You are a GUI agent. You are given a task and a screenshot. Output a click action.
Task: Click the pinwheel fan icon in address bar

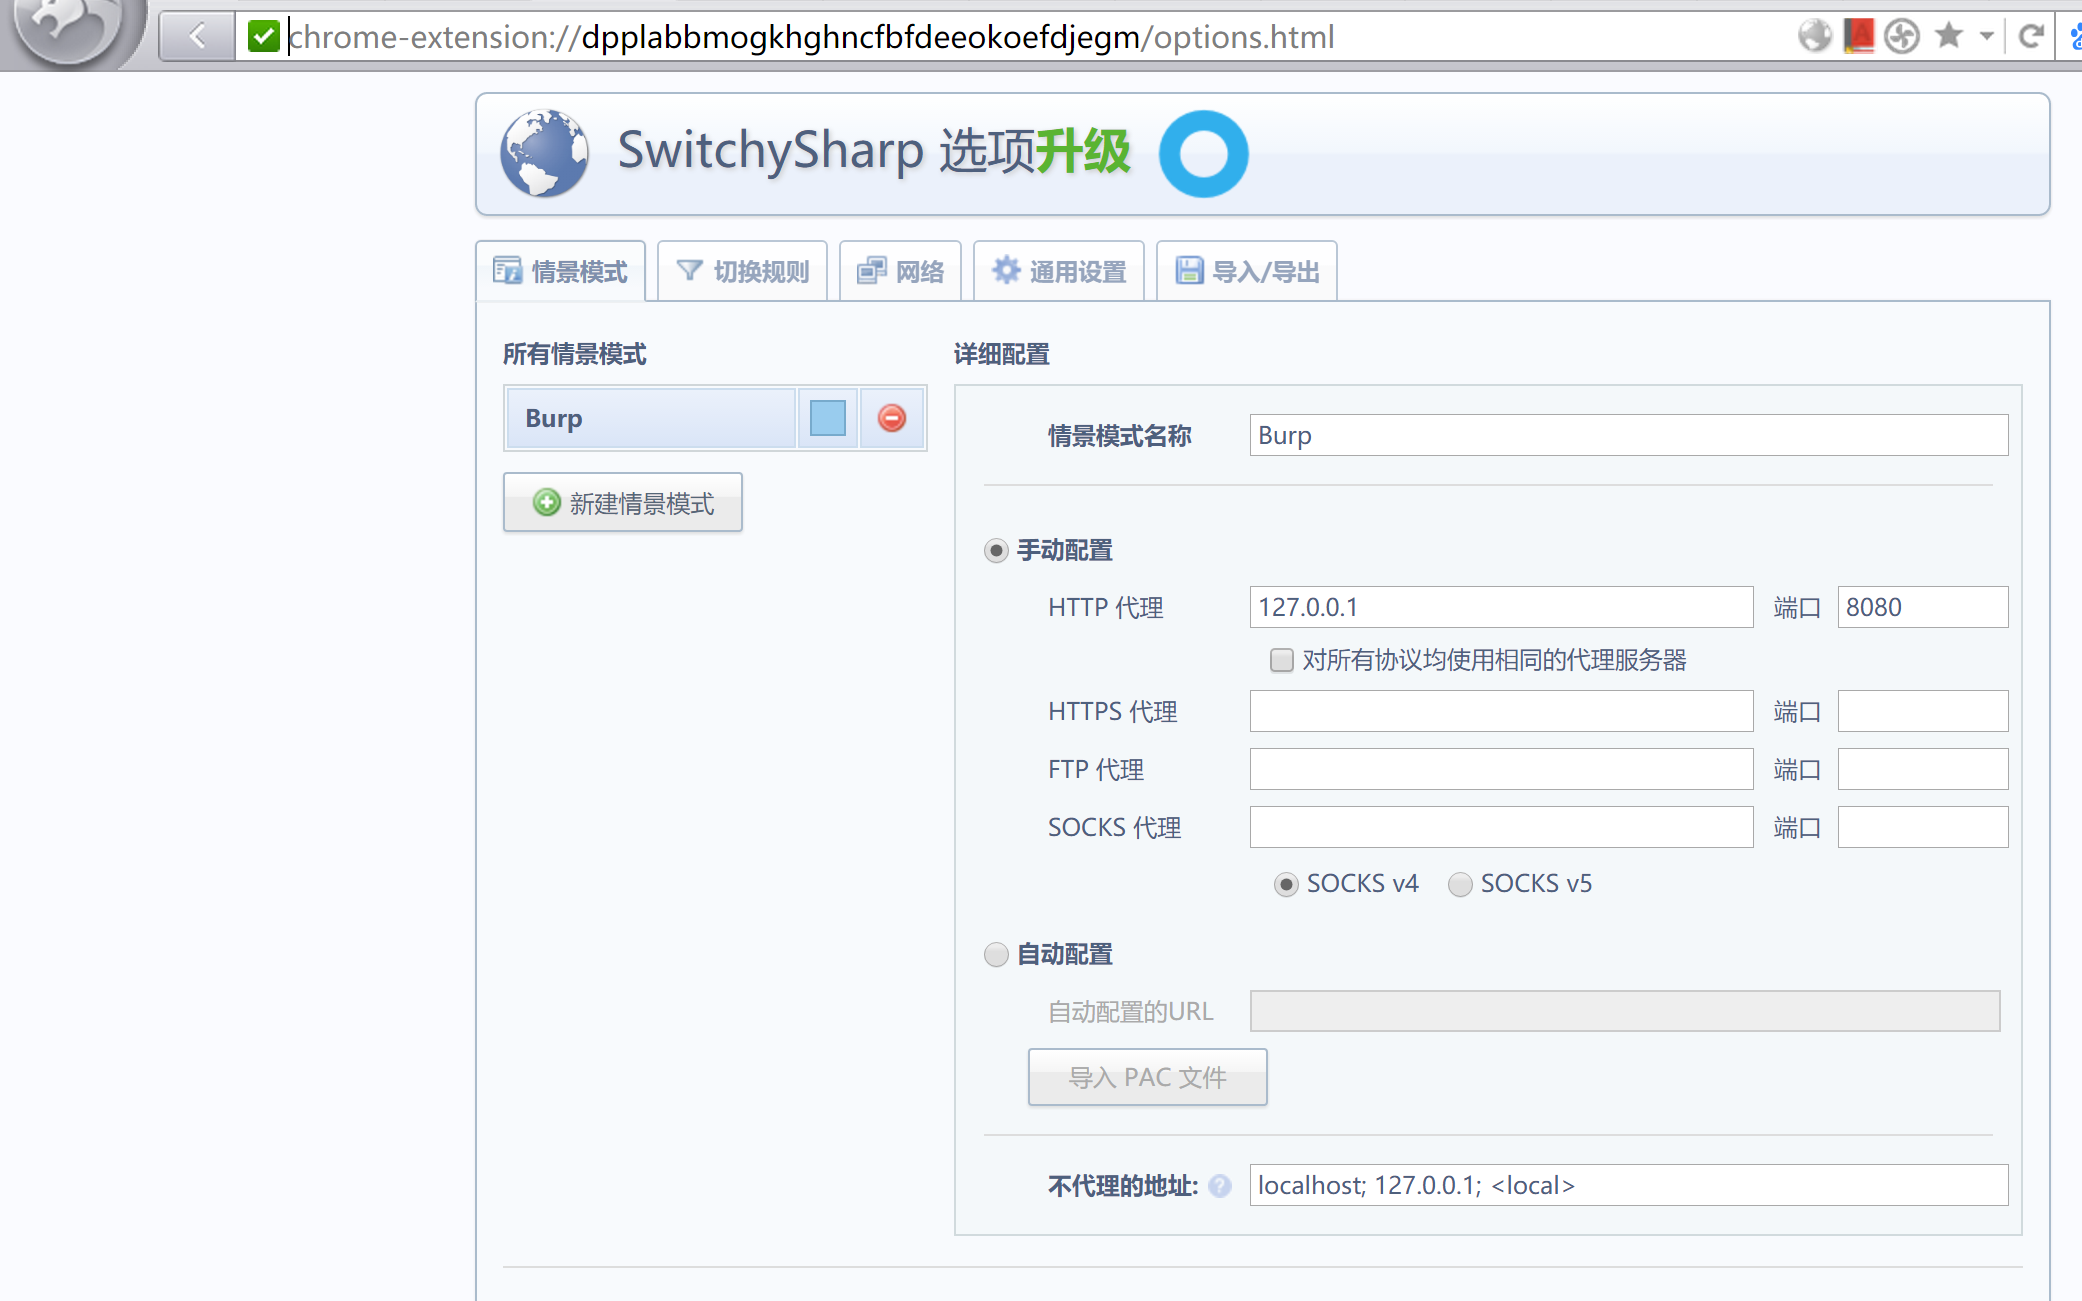click(x=1902, y=36)
